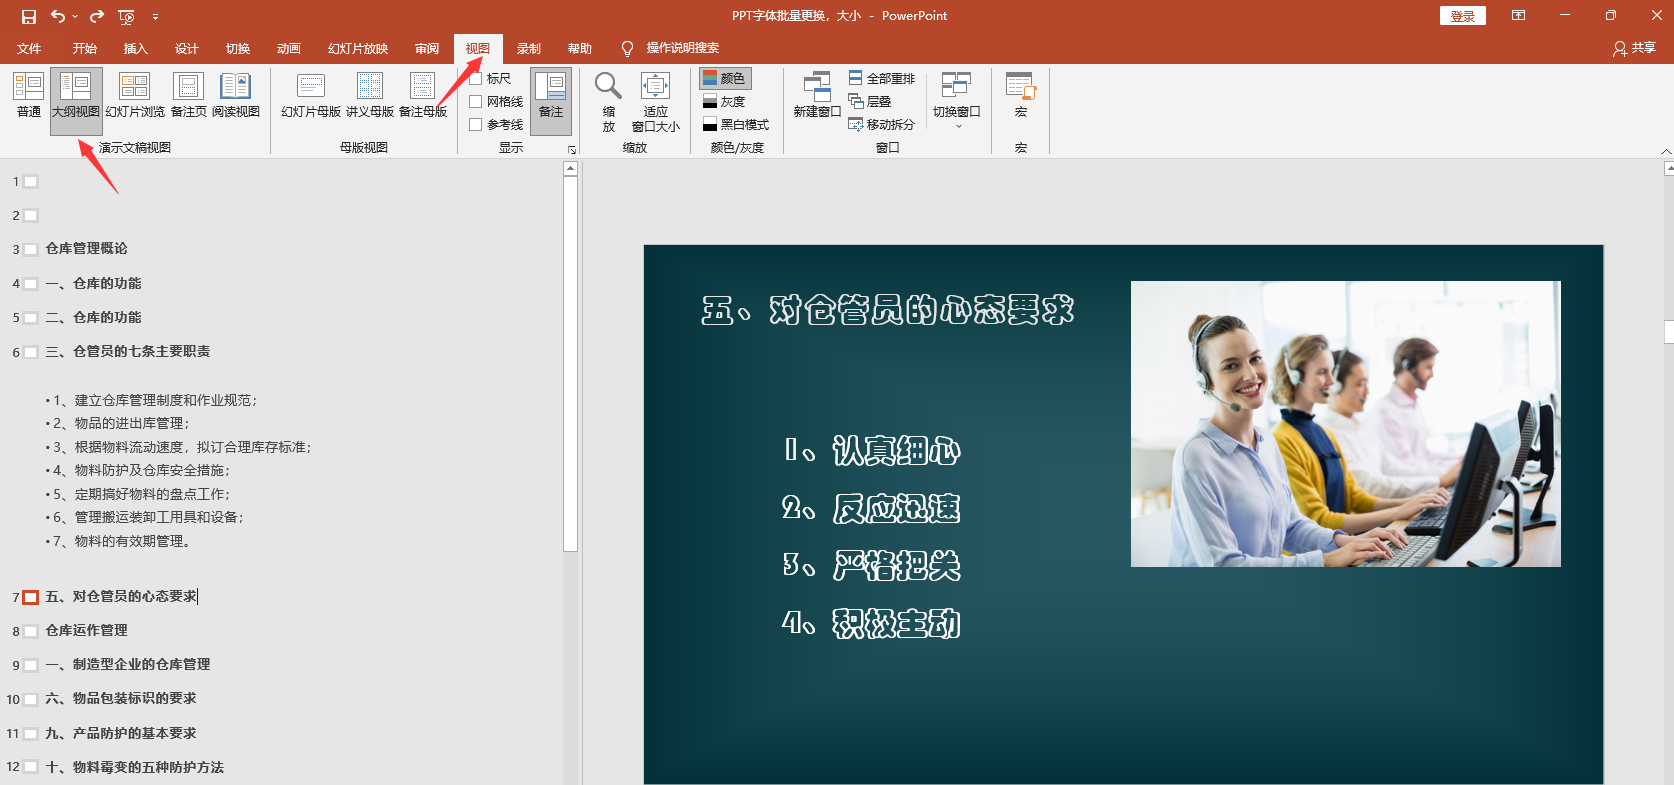This screenshot has width=1674, height=785.
Task: Click 新建窗口 new window
Action: (817, 95)
